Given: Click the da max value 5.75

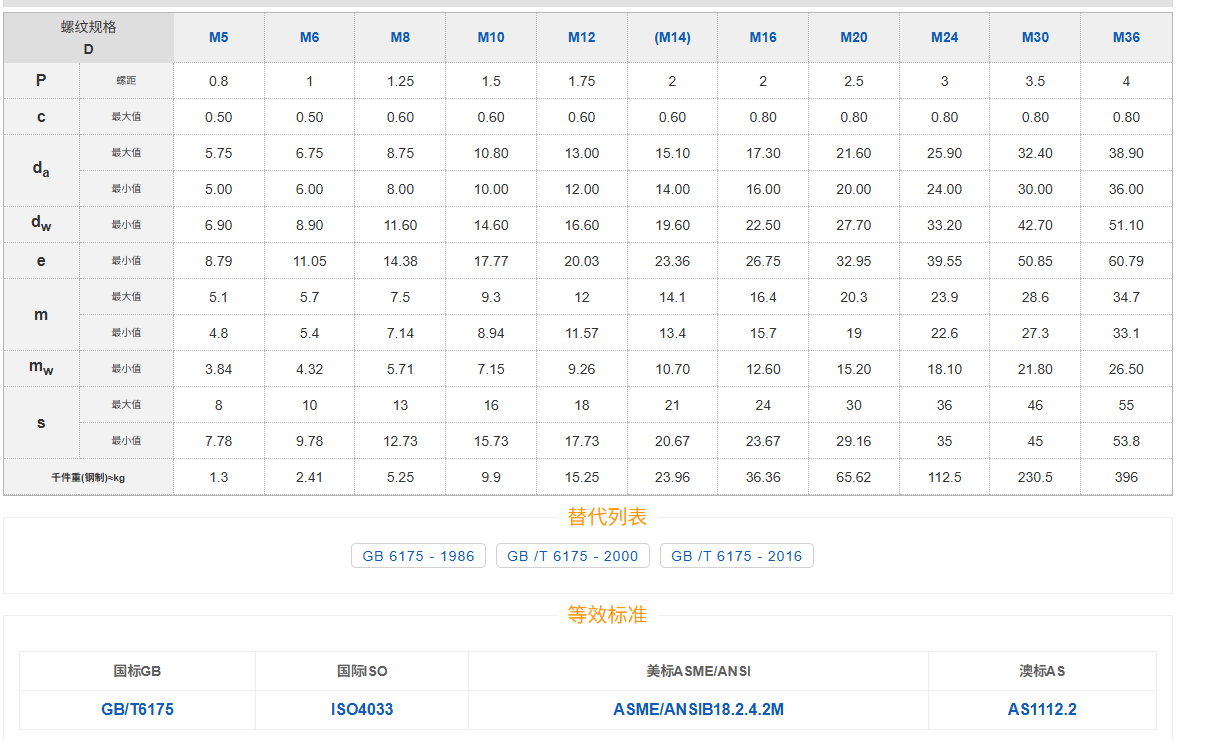Looking at the screenshot, I should pyautogui.click(x=219, y=153).
